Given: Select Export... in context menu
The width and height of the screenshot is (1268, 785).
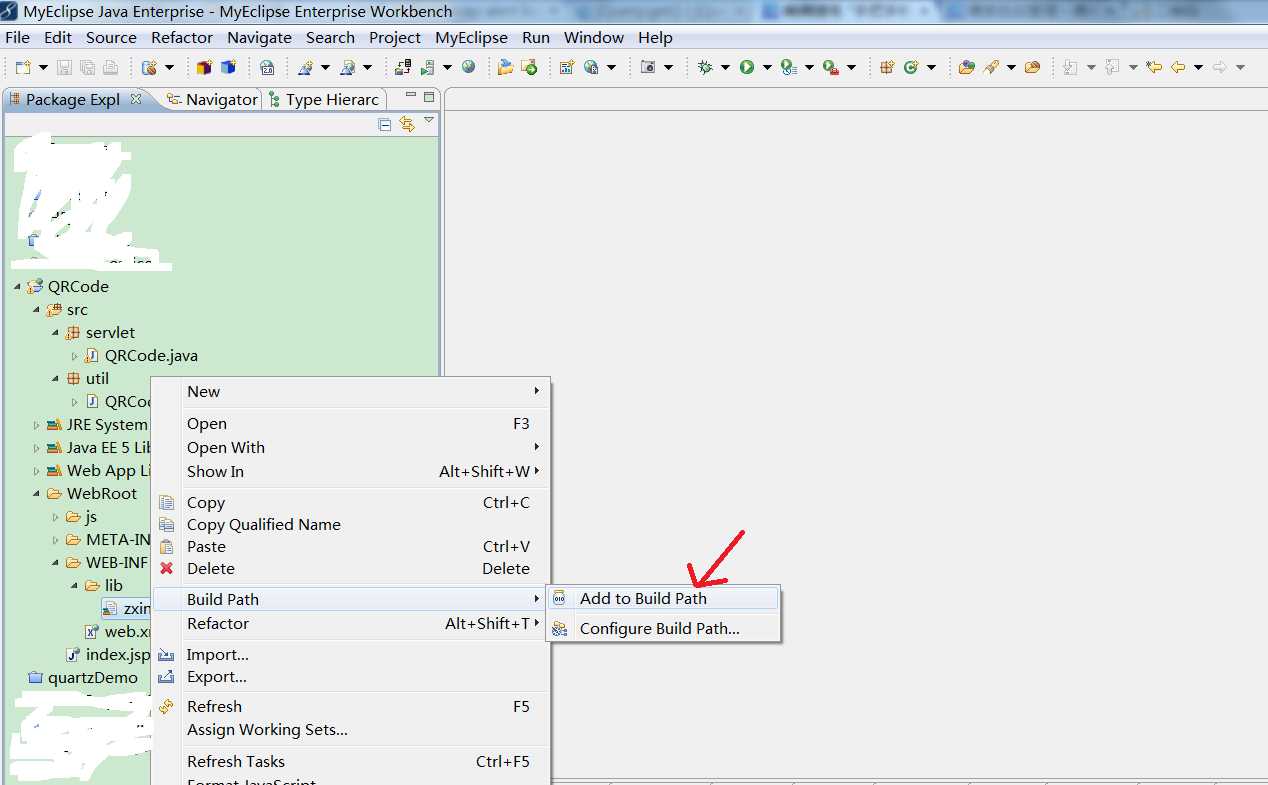Looking at the screenshot, I should (x=348, y=676).
